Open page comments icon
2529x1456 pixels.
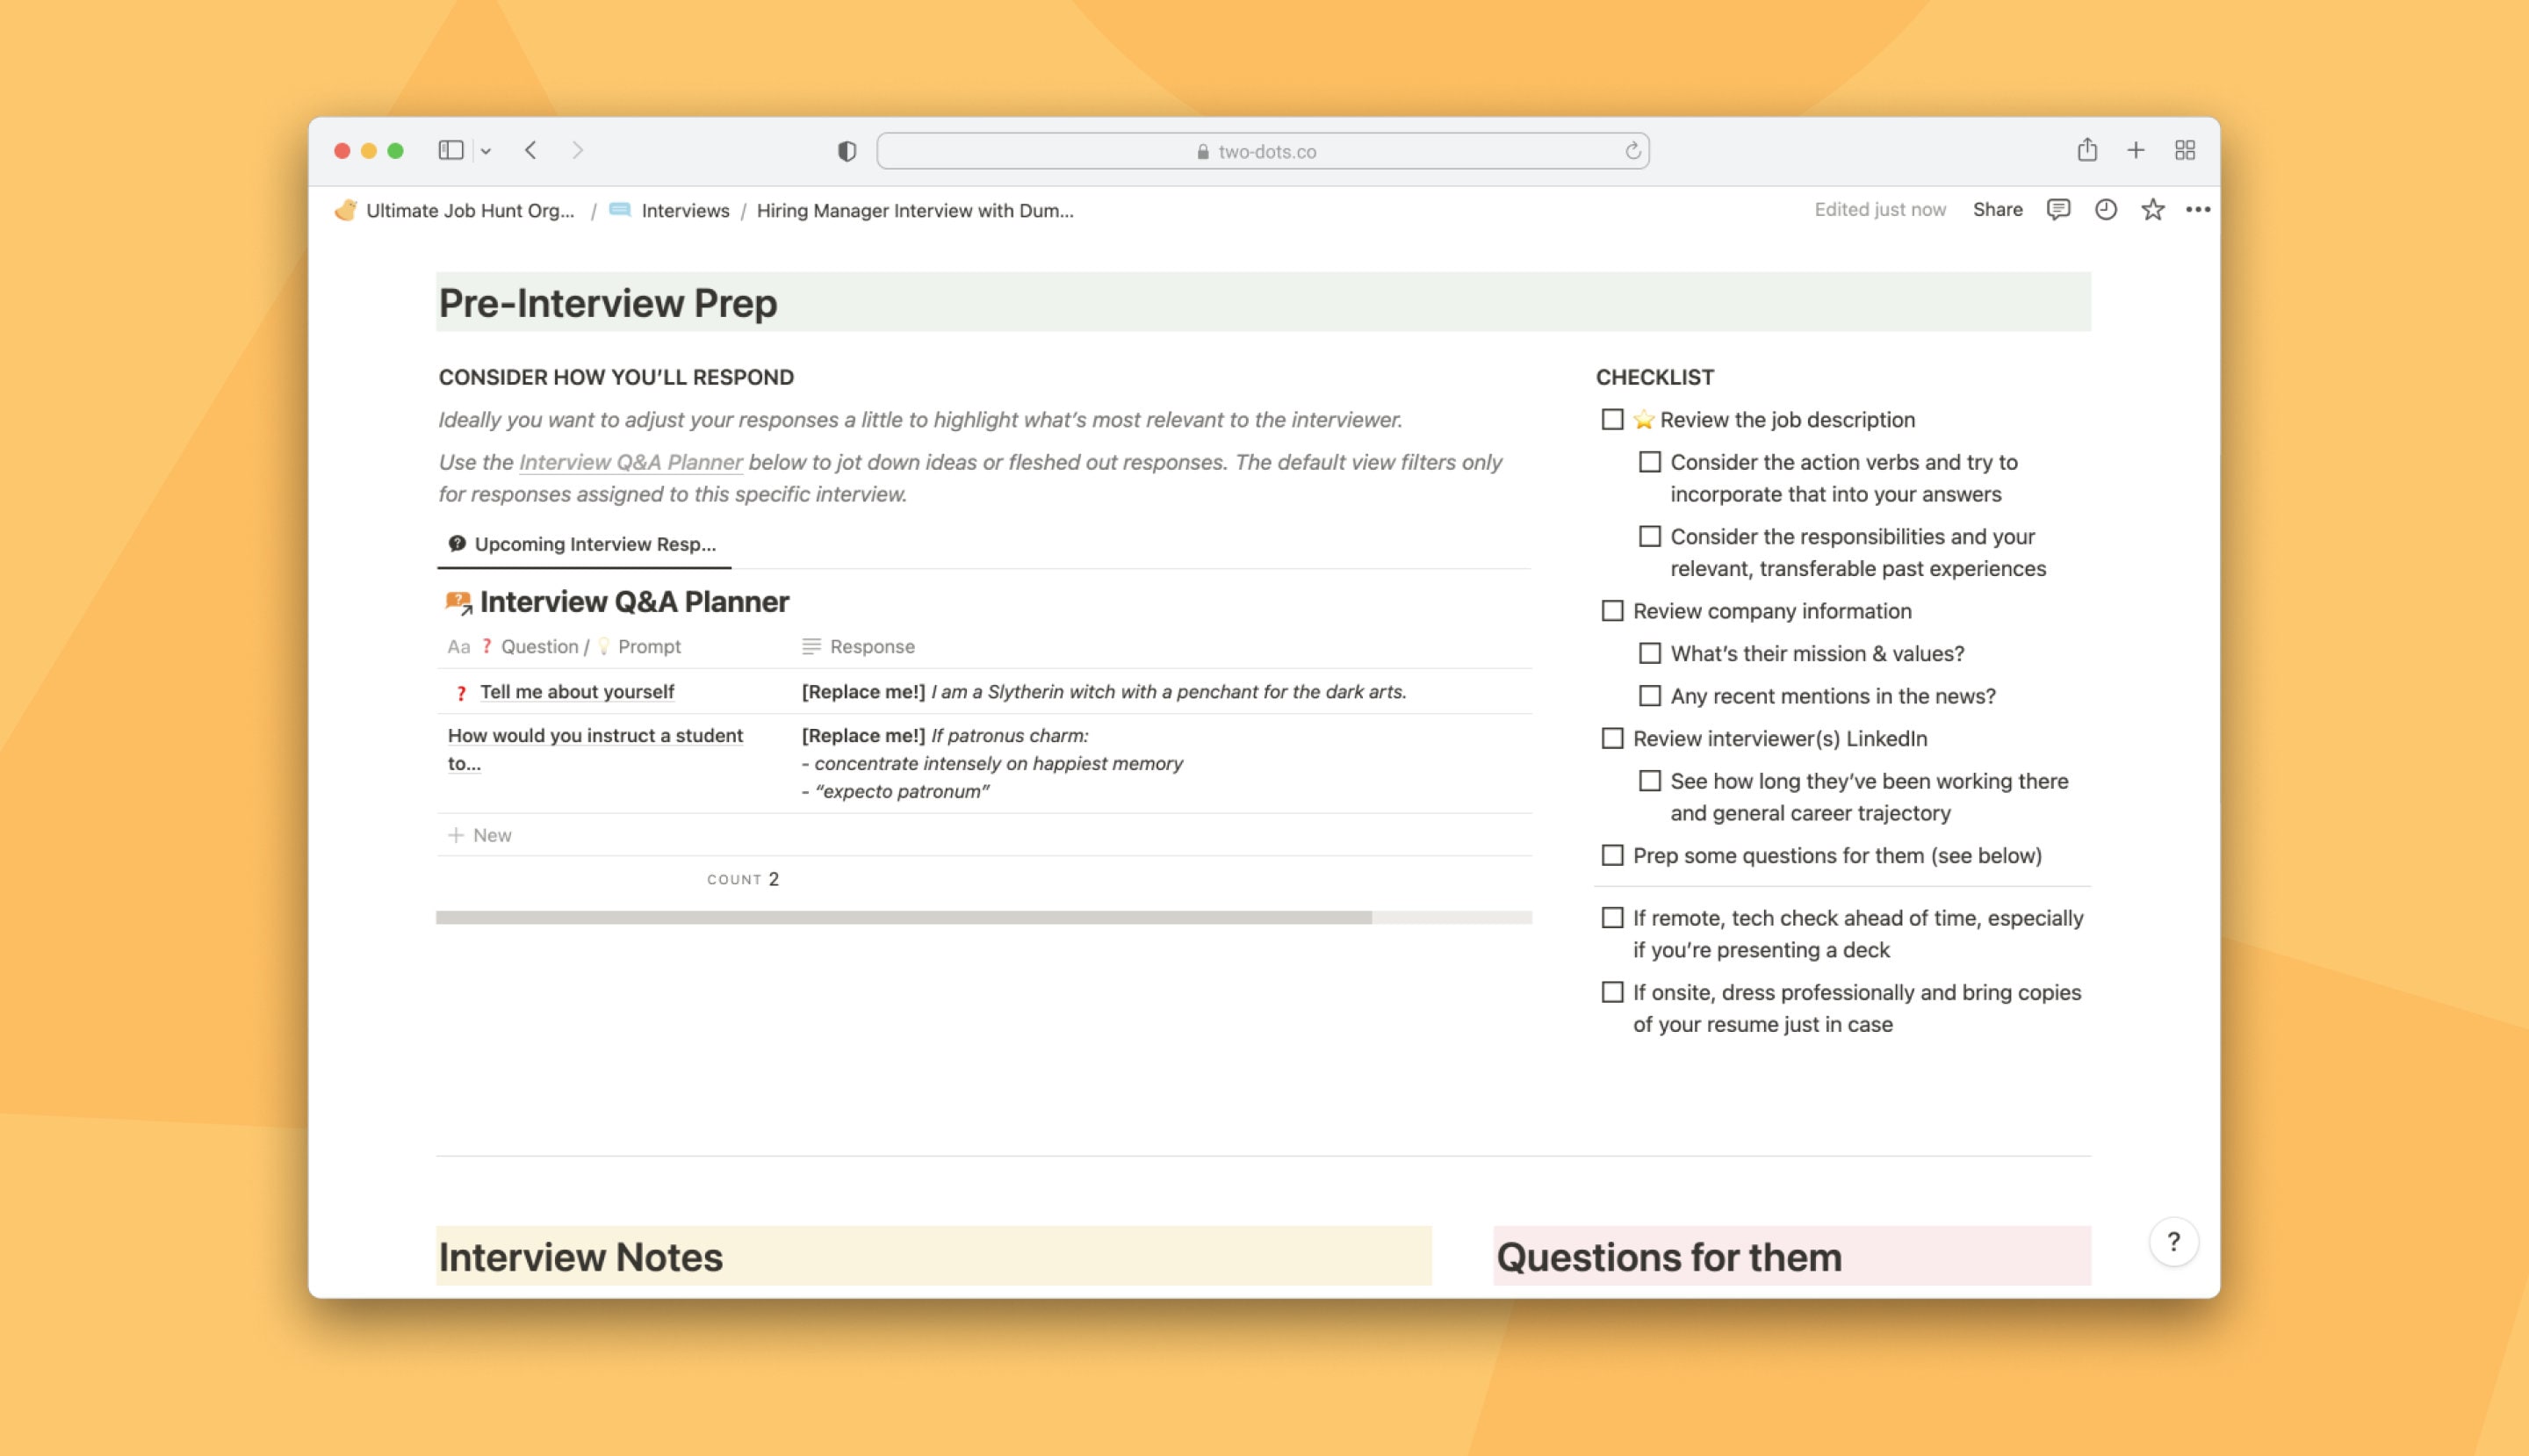pos(2058,209)
